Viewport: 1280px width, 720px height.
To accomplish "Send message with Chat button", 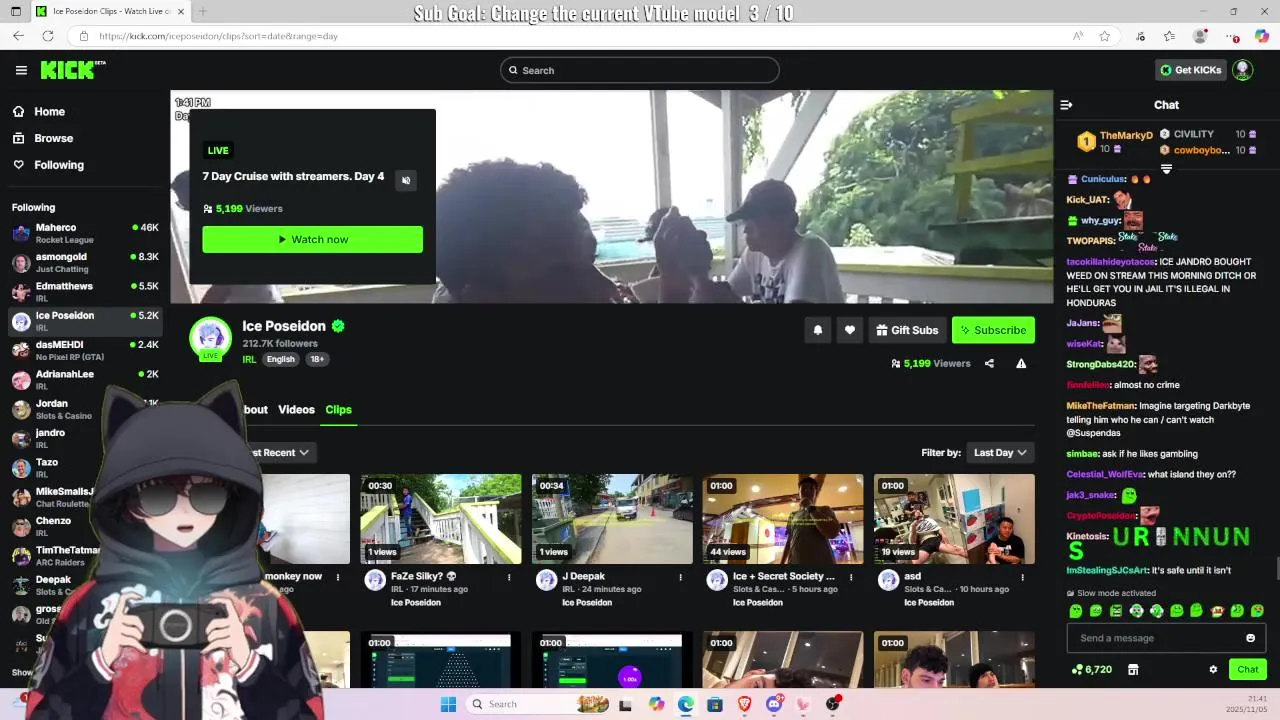I will 1247,669.
